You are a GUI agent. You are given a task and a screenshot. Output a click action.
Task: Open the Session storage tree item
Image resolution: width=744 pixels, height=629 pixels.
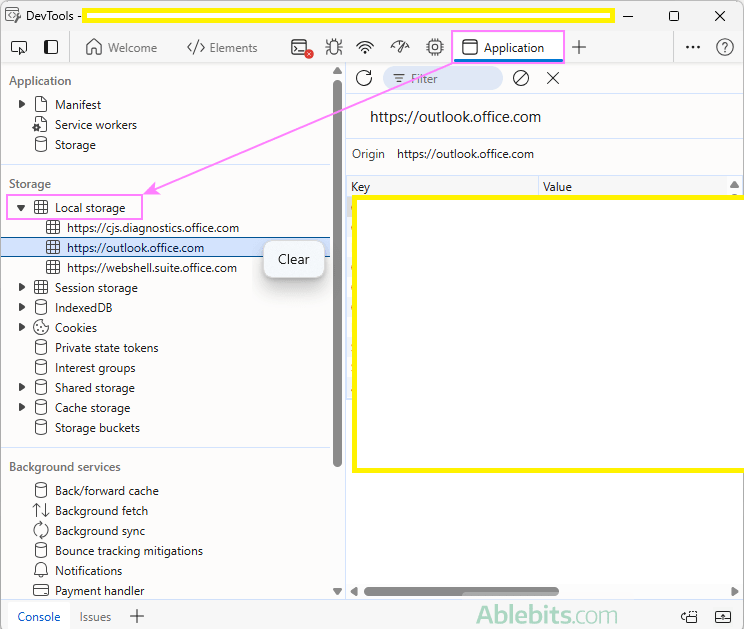[x=96, y=287]
